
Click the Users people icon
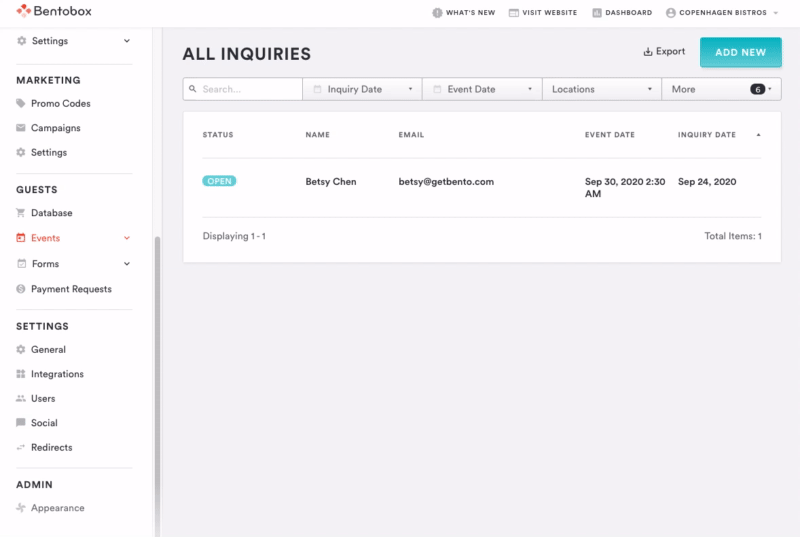click(20, 398)
